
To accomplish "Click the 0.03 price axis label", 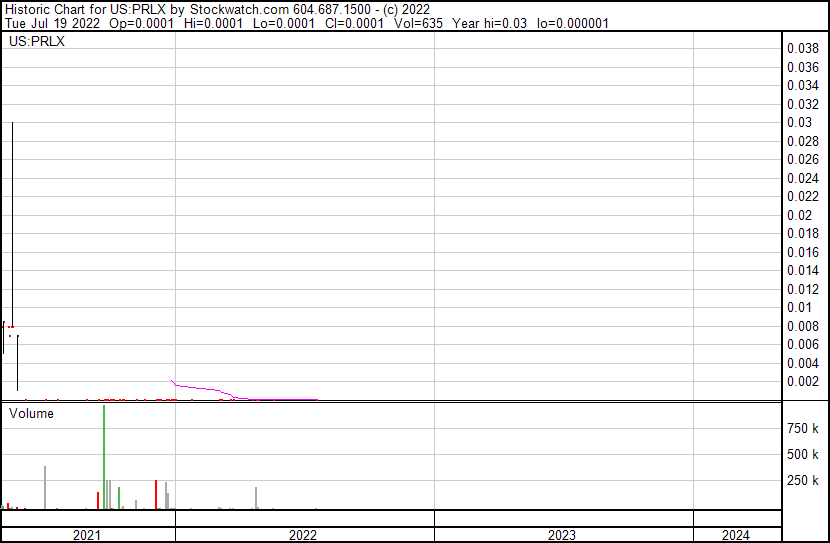I will coord(799,122).
